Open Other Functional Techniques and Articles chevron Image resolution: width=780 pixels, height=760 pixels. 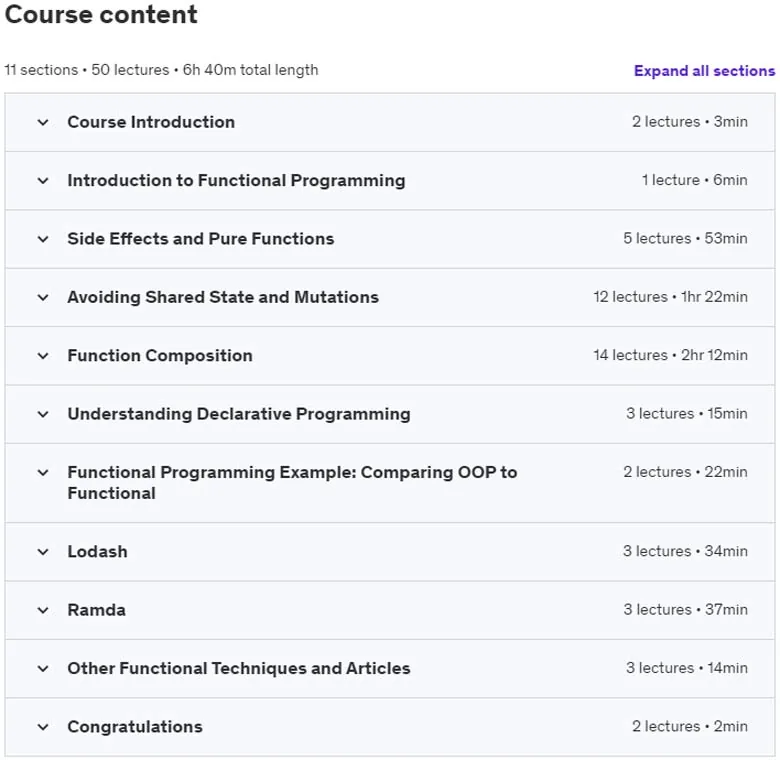point(43,669)
